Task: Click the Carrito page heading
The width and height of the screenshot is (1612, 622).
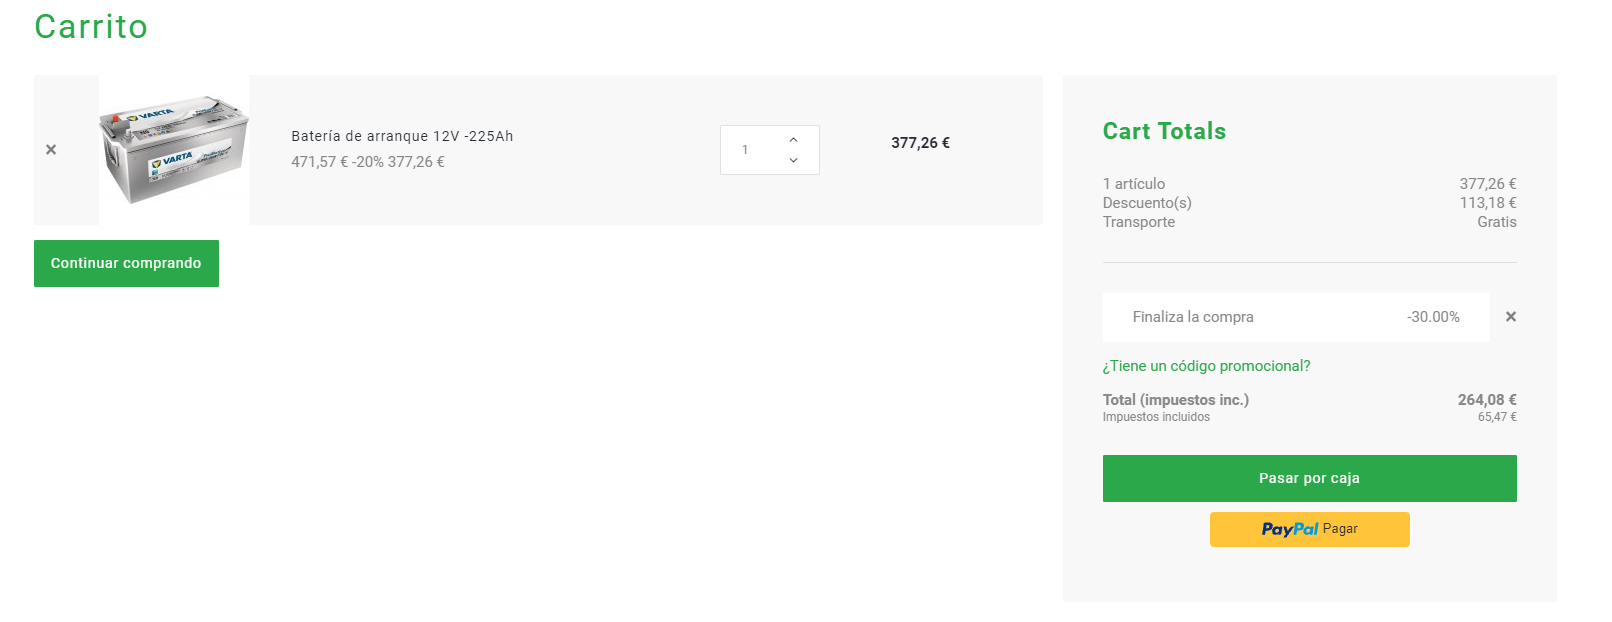Action: (x=91, y=27)
